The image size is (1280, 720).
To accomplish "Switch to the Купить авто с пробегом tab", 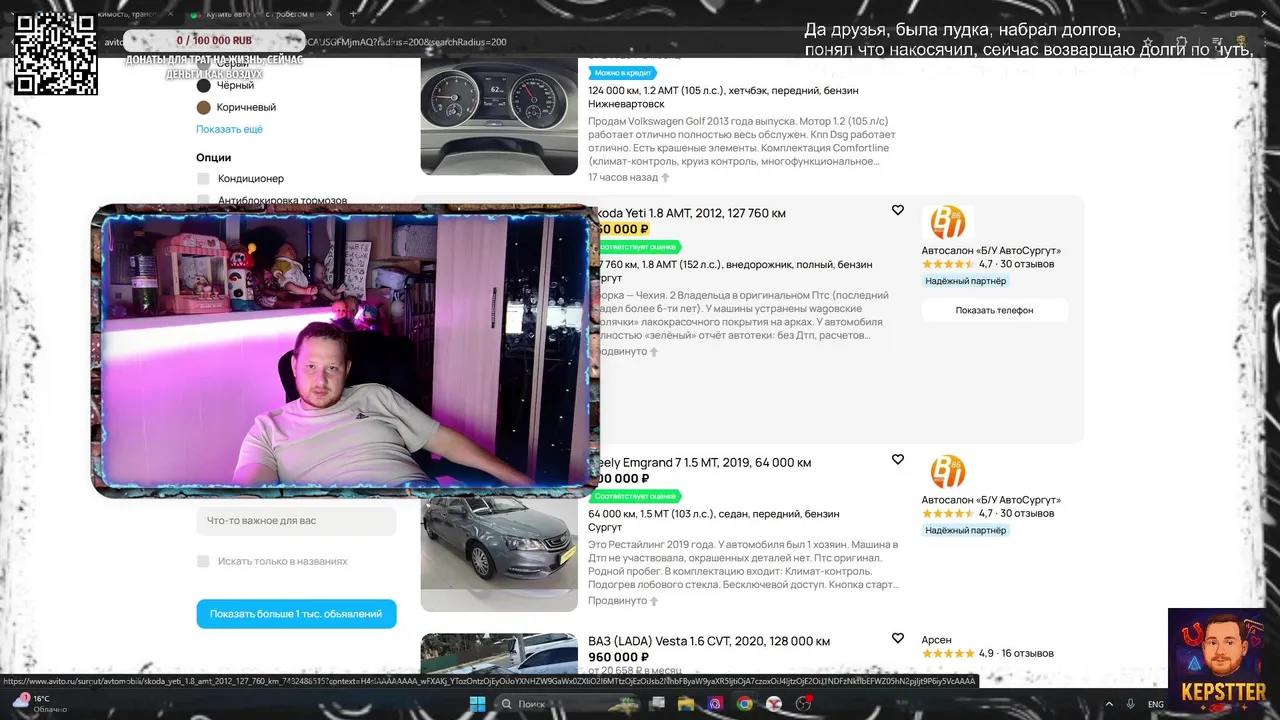I will [x=258, y=14].
